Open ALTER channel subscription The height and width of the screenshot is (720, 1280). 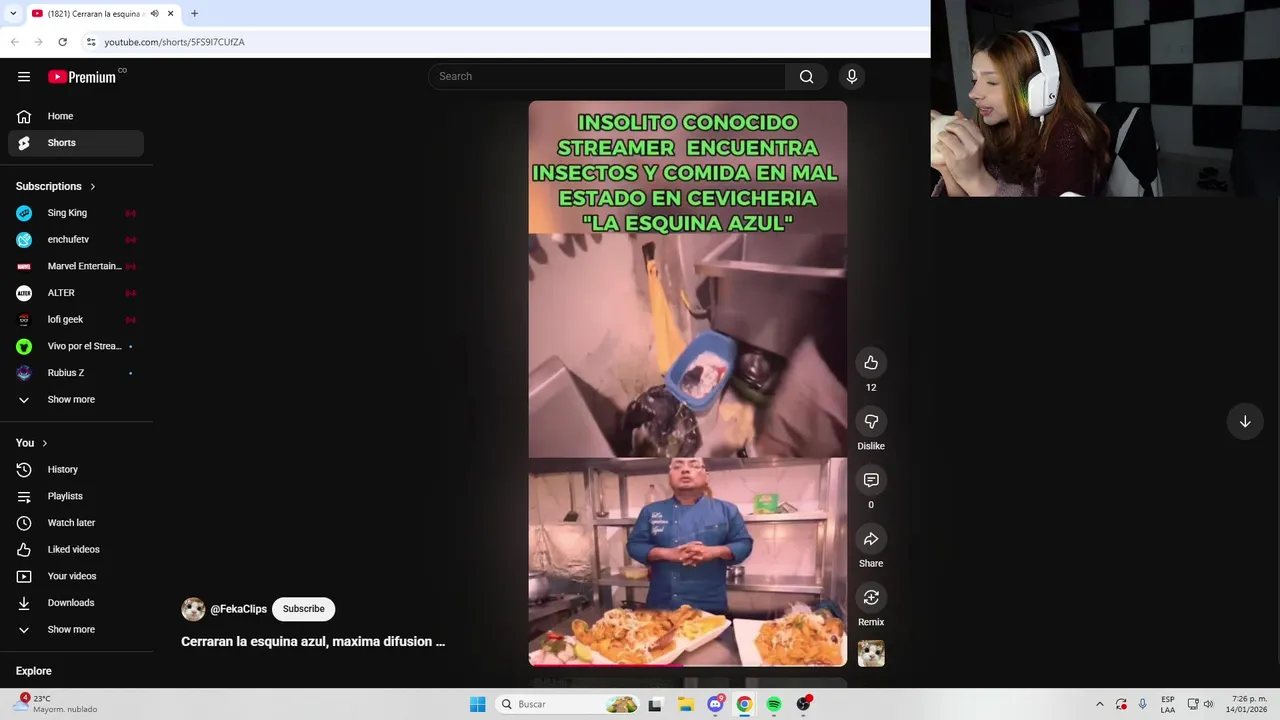(76, 293)
